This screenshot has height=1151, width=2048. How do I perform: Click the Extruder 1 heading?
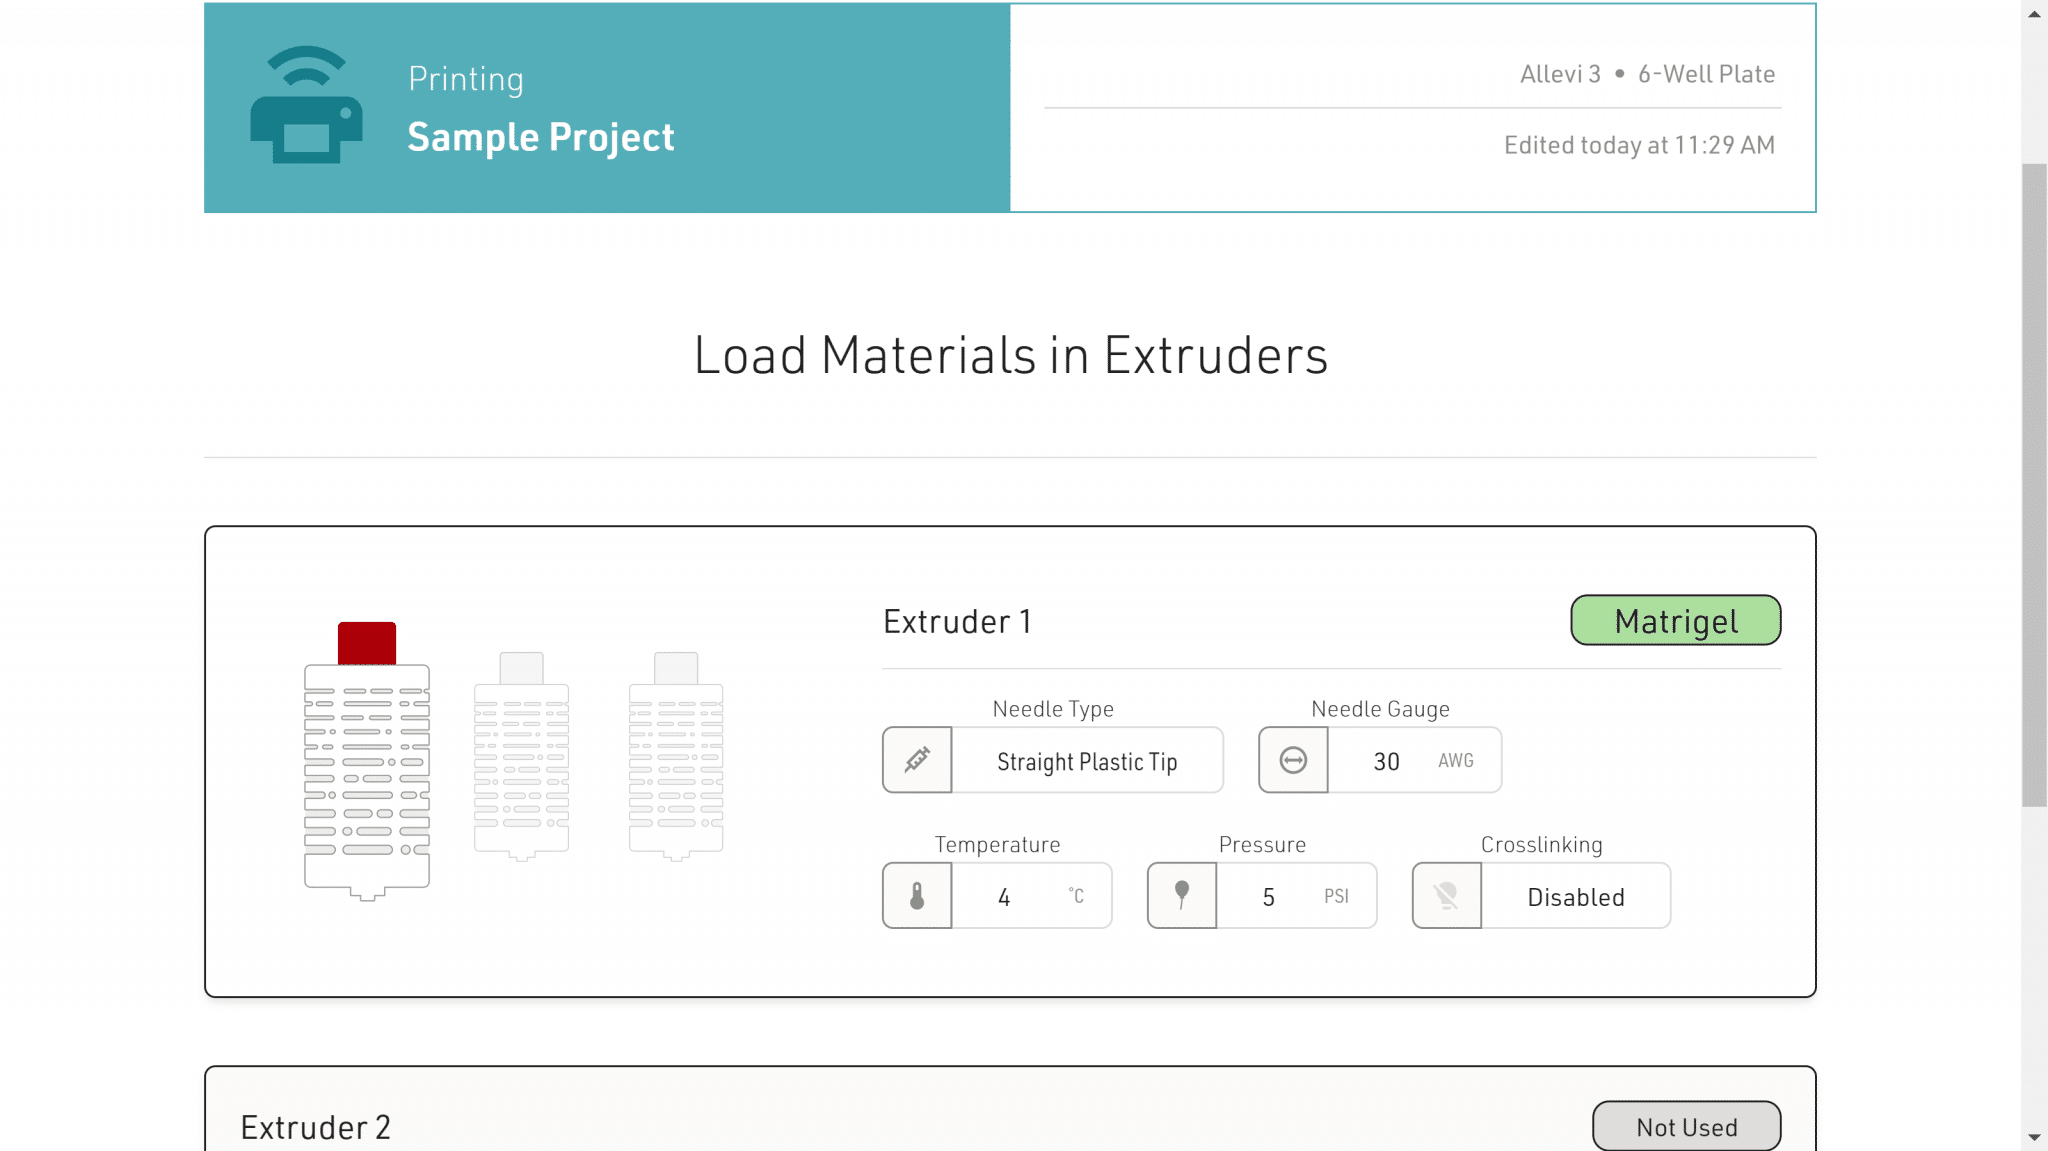coord(957,622)
